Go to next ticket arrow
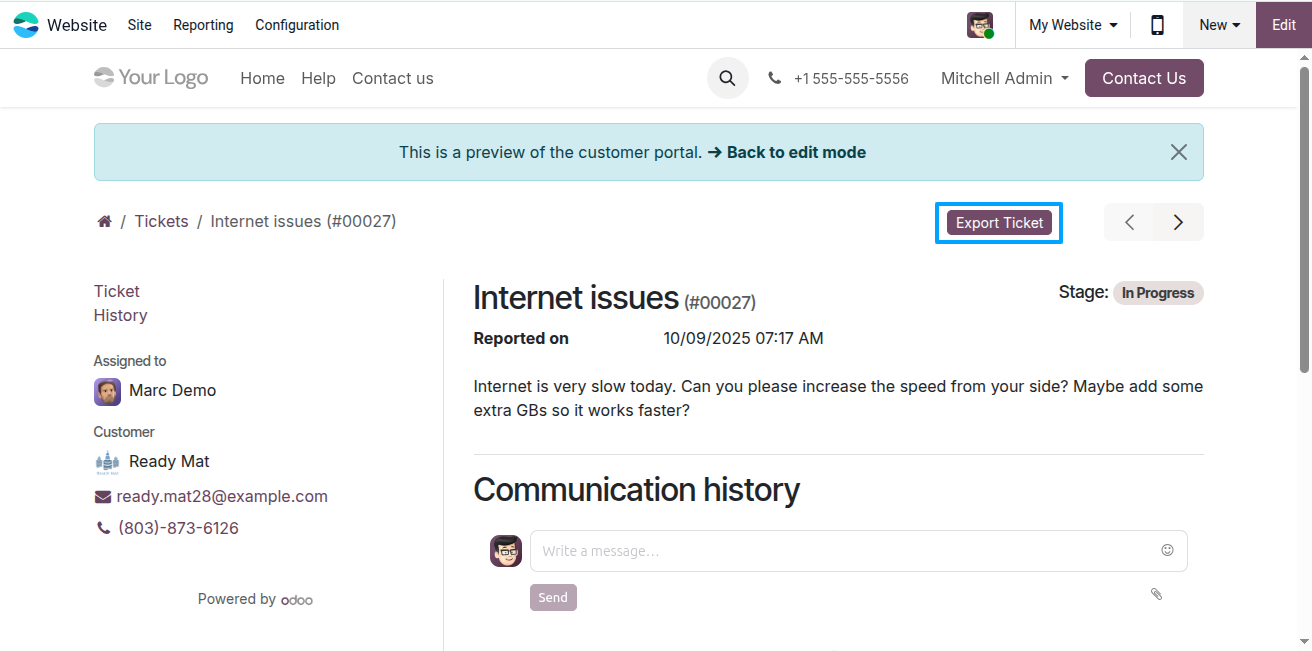 pyautogui.click(x=1179, y=222)
